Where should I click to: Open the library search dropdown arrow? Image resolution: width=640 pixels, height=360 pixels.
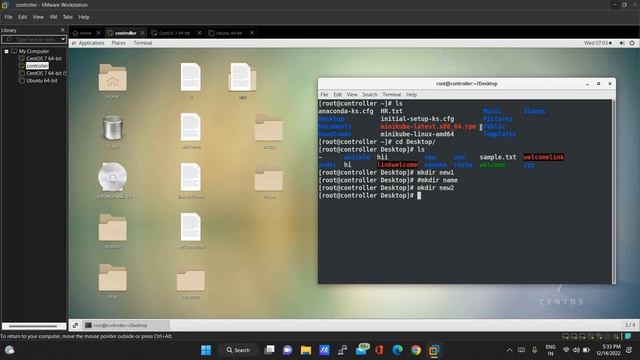63,39
